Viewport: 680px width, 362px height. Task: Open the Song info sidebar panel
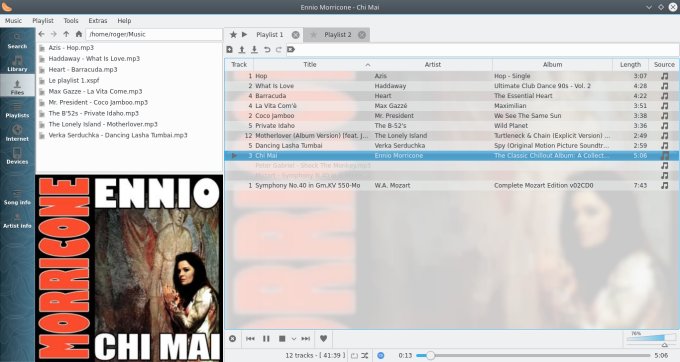(x=17, y=197)
